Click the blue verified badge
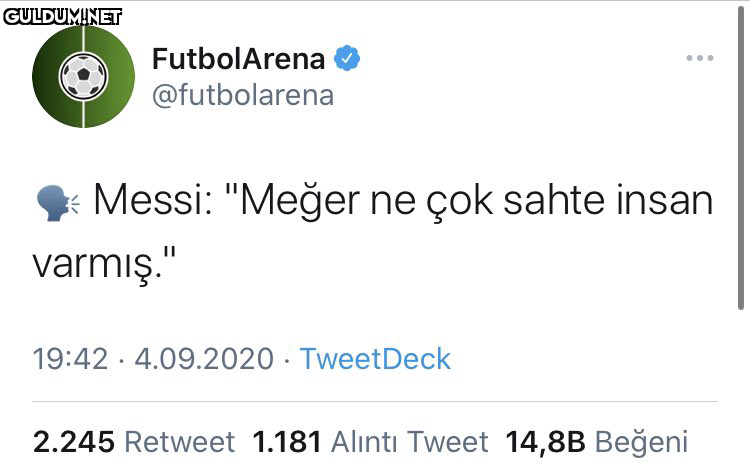This screenshot has width=750, height=473. pos(347,58)
